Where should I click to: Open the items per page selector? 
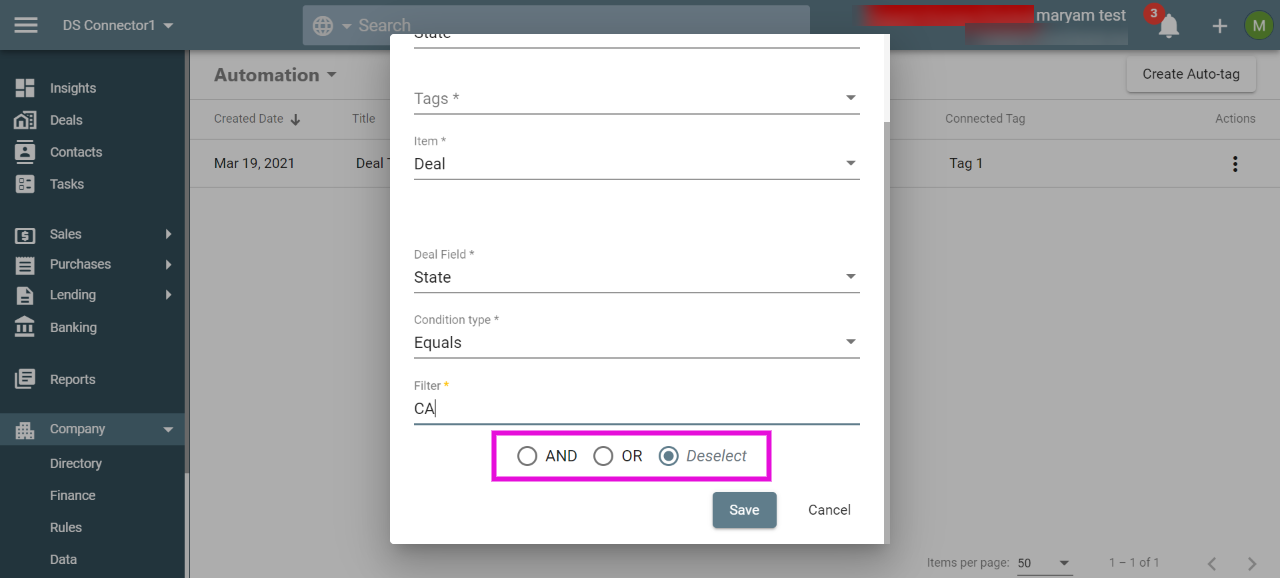point(1044,563)
